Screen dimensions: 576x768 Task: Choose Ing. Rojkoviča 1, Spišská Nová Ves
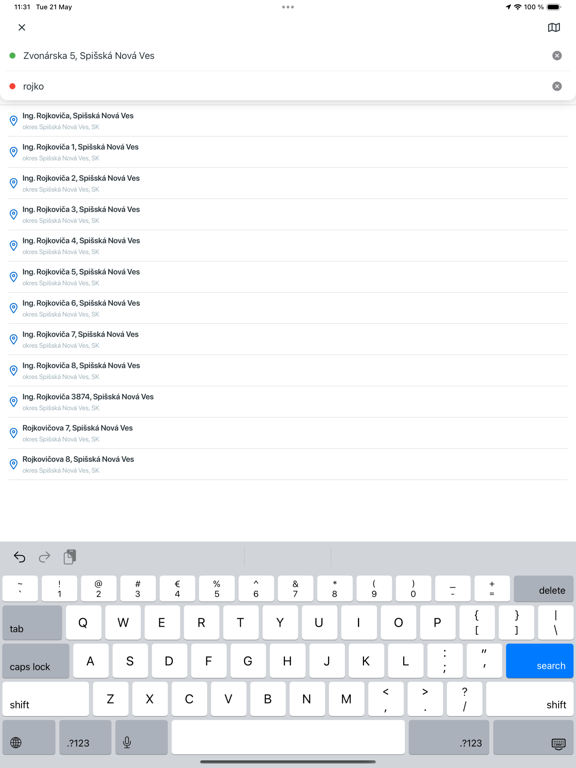point(288,152)
